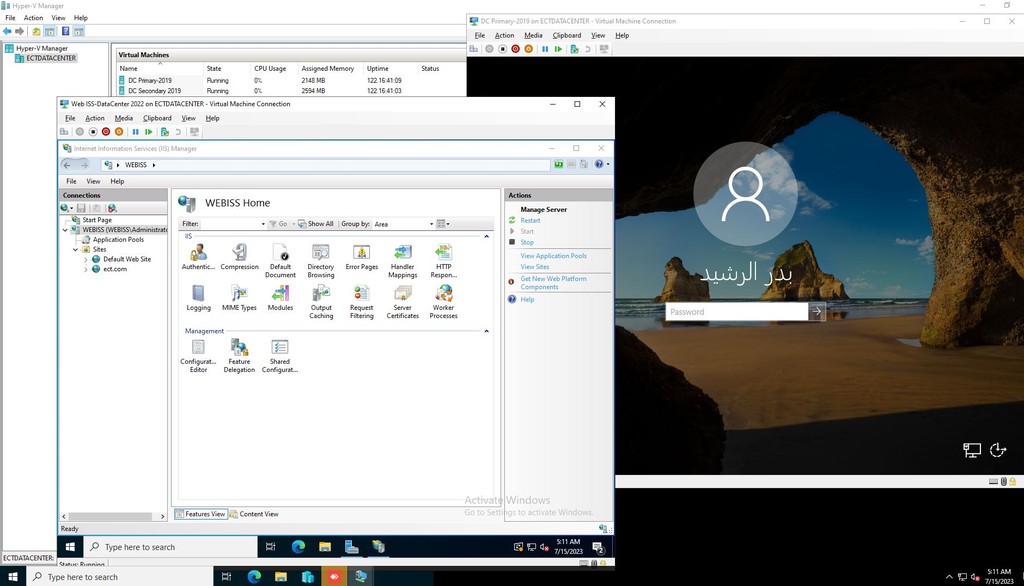The image size is (1024, 586).
Task: Click the red Shut Down button in Web ISS VM toolbar
Action: [106, 131]
